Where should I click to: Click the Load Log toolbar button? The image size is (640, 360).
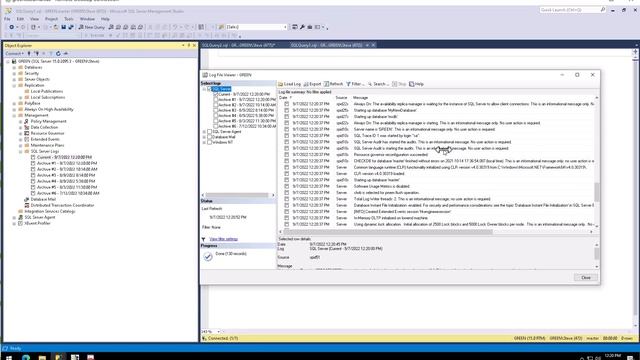(289, 84)
